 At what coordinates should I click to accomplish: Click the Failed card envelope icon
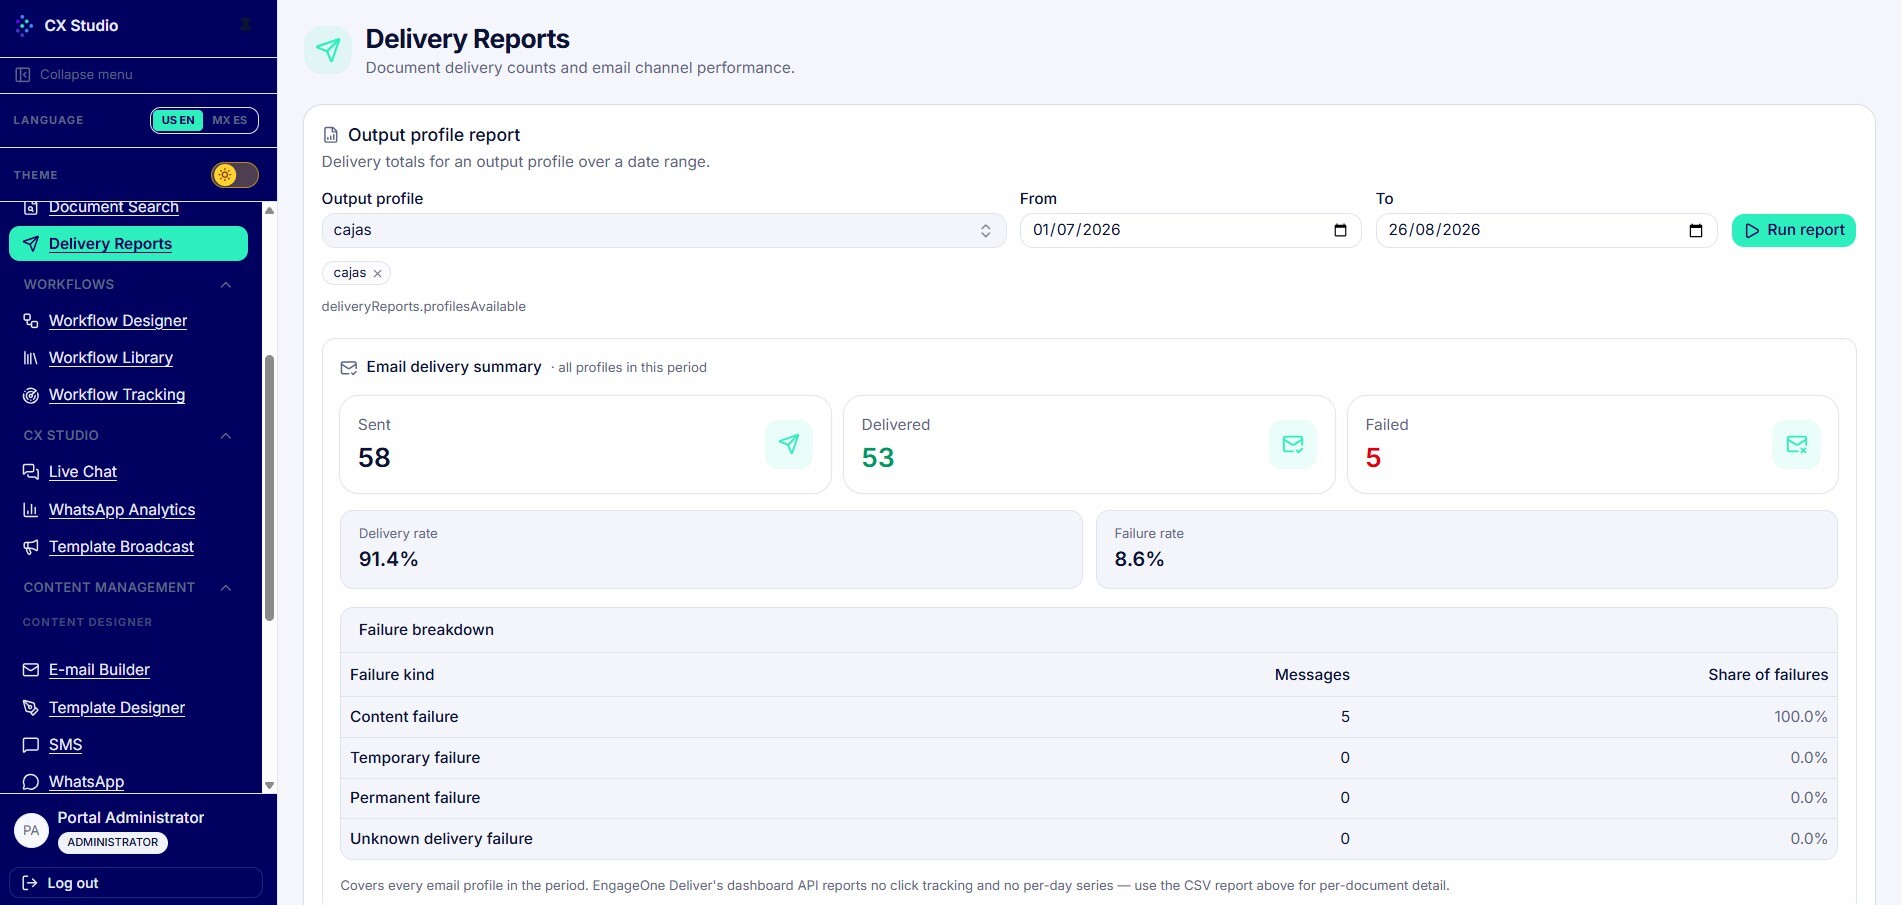pyautogui.click(x=1797, y=444)
